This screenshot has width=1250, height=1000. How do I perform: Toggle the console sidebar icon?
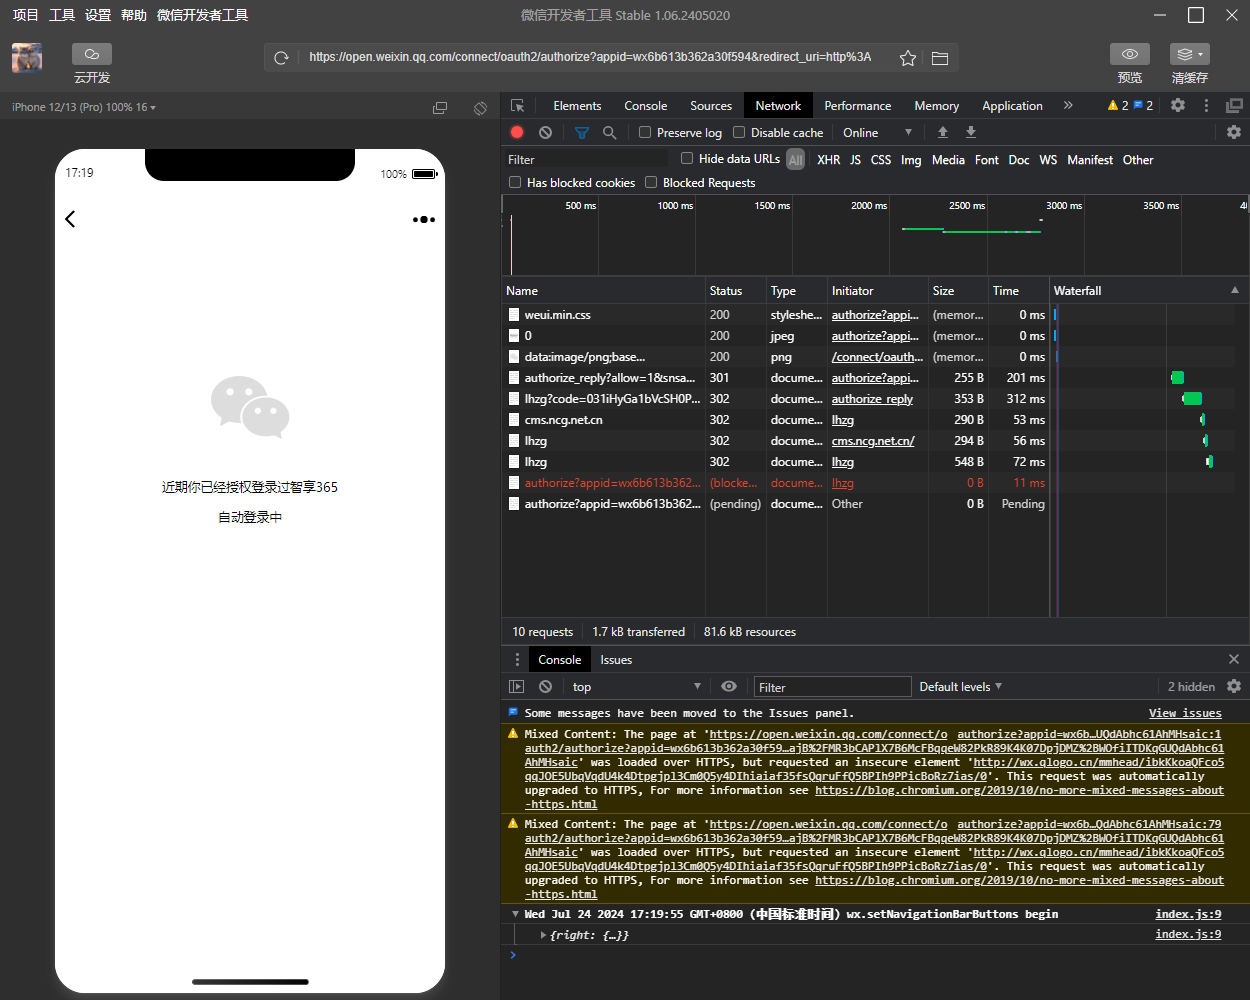tap(516, 687)
